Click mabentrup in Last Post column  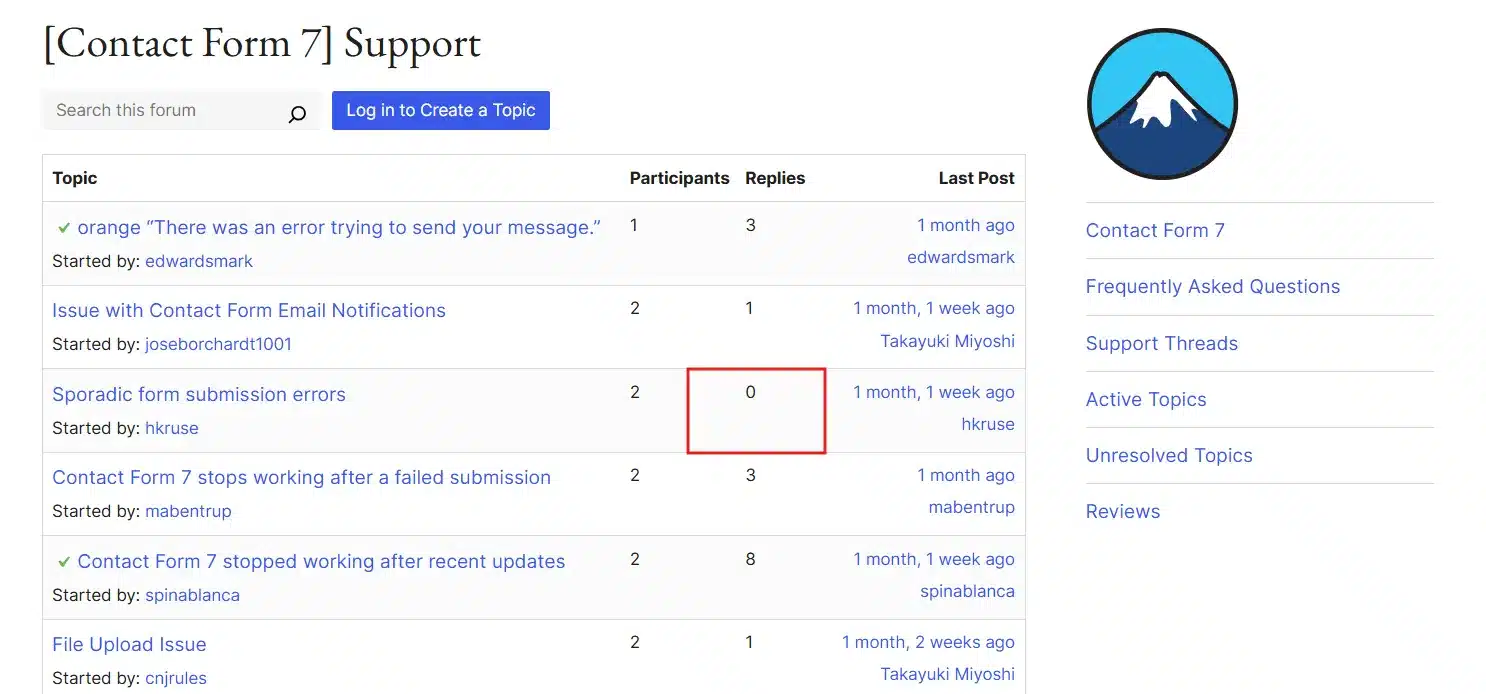point(971,507)
